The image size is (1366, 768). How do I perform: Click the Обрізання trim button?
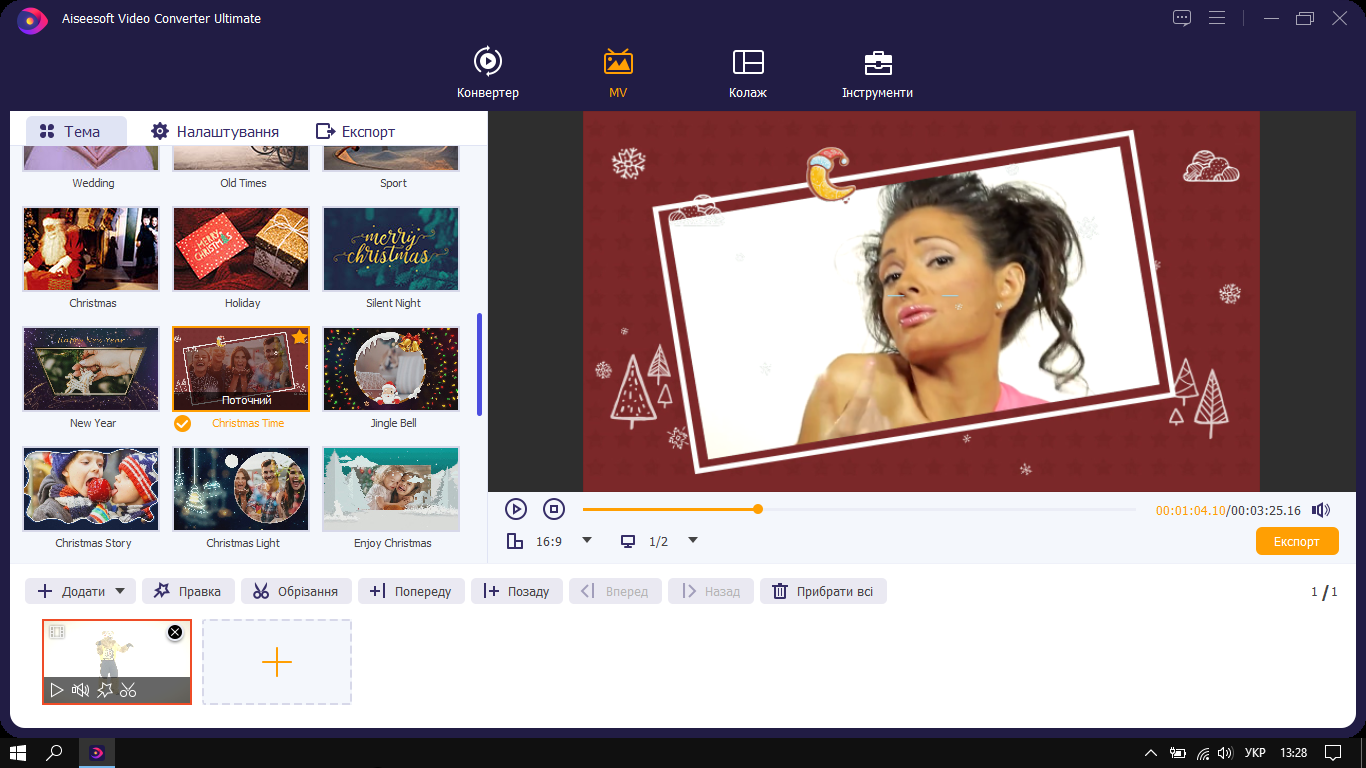point(296,591)
